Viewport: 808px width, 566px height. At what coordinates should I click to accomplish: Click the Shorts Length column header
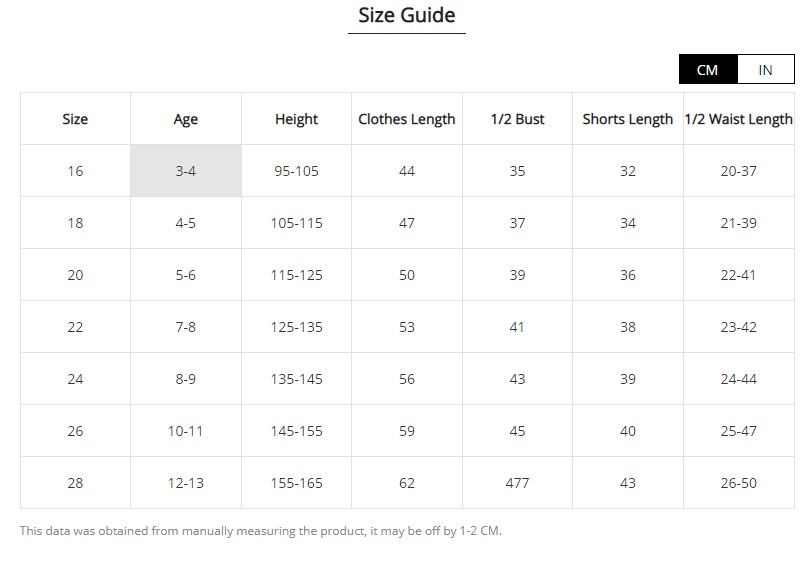pos(628,119)
